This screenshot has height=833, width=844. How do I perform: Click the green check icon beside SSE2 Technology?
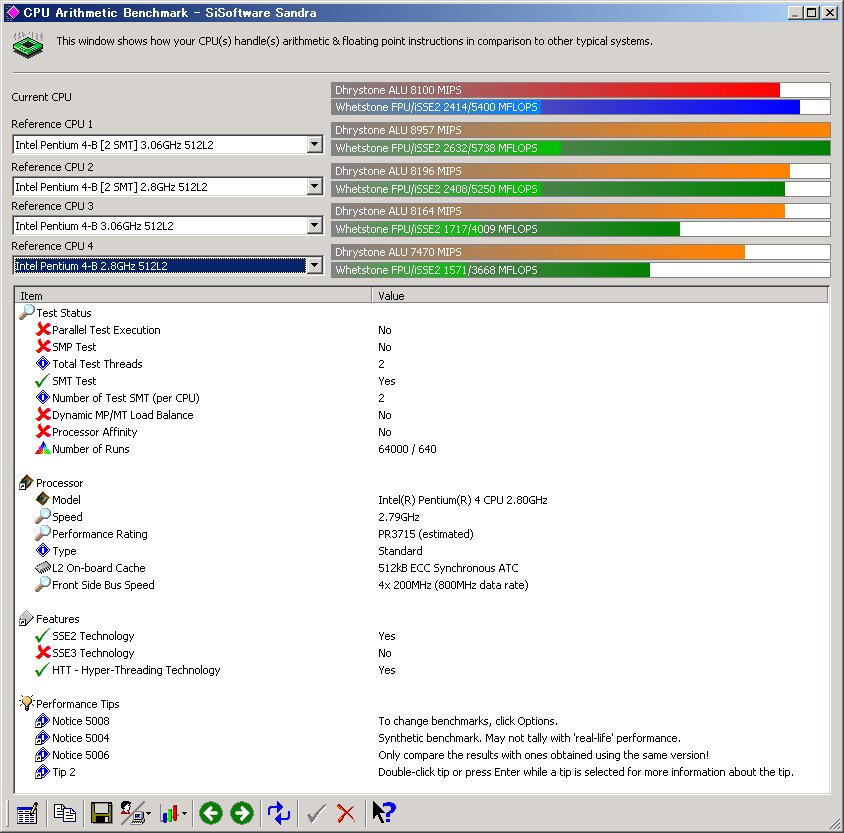[43, 636]
